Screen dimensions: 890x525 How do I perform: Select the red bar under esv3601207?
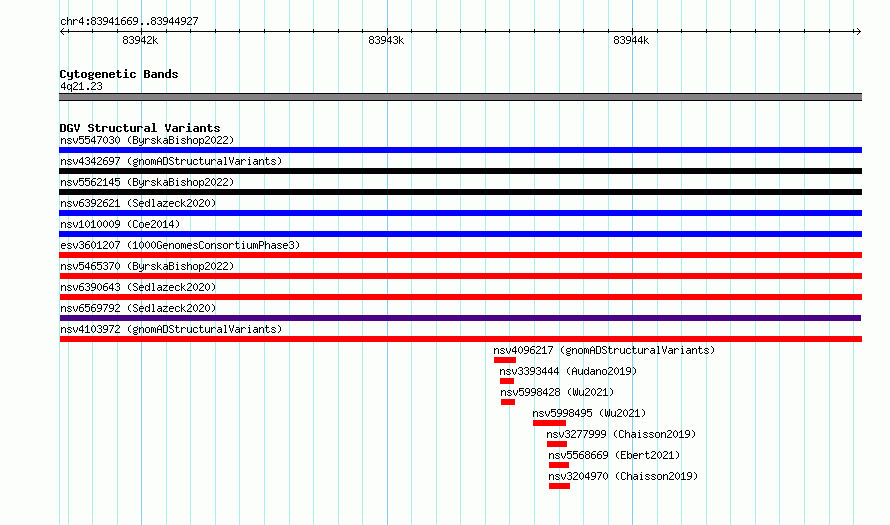[460, 255]
